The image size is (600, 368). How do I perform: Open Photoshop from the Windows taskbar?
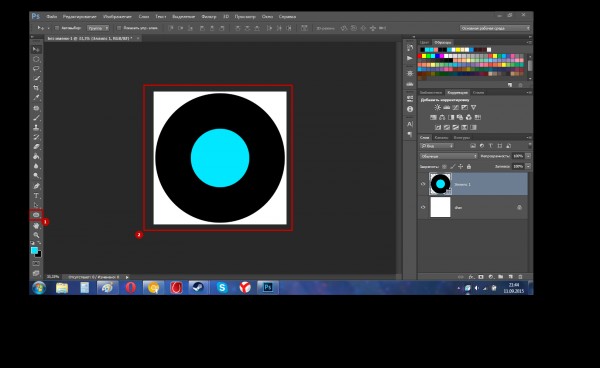coord(268,287)
